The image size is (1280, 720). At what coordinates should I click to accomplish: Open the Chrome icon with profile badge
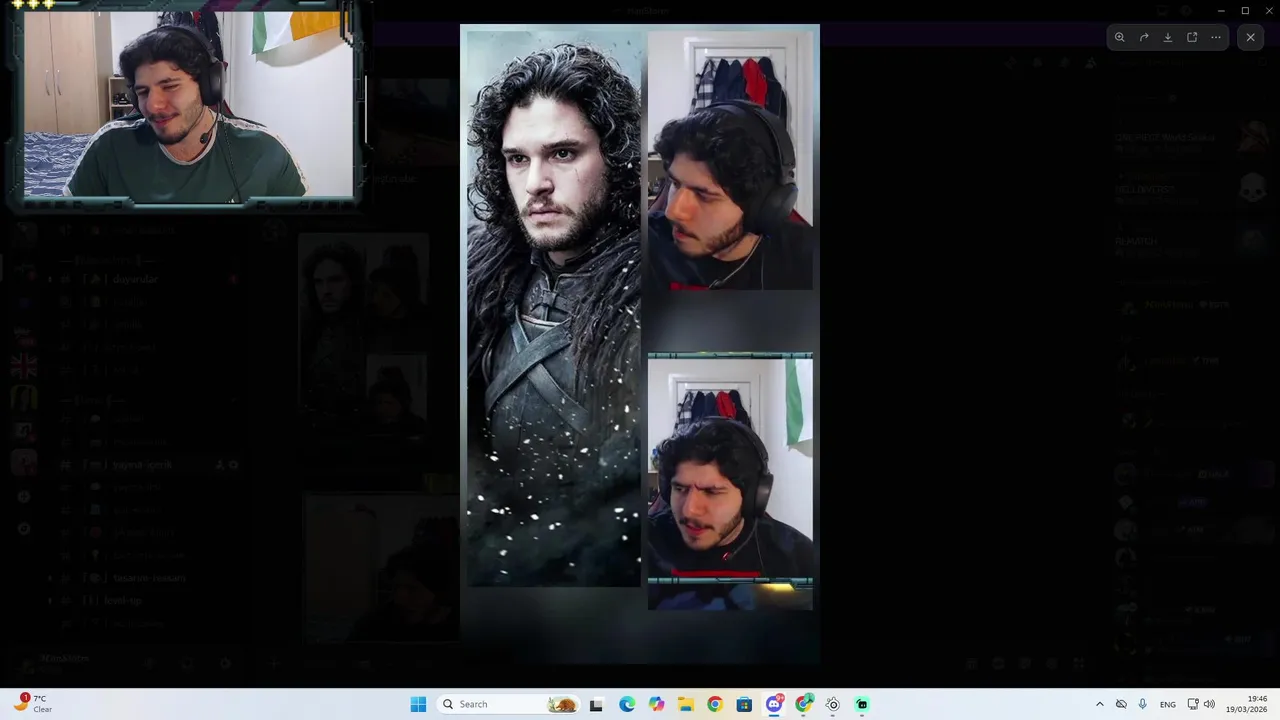[803, 704]
